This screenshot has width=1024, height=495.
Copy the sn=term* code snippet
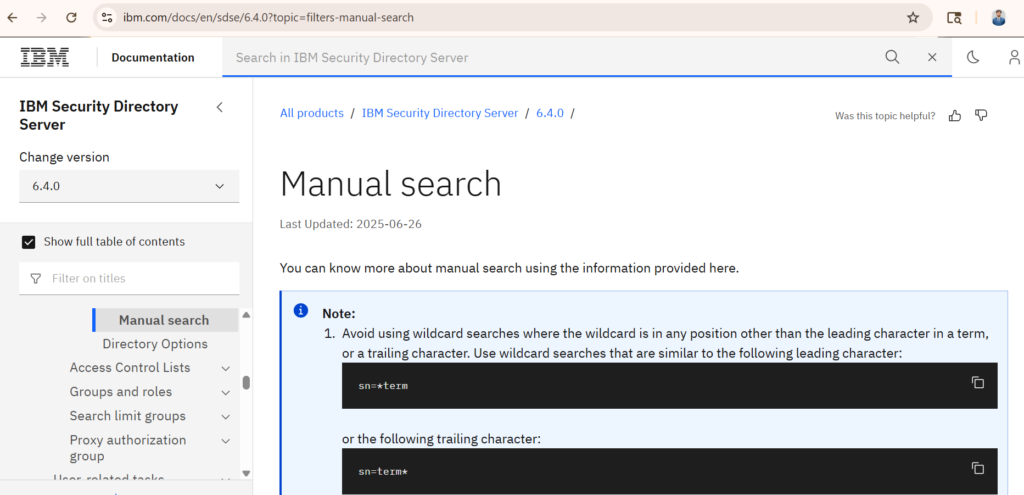978,468
